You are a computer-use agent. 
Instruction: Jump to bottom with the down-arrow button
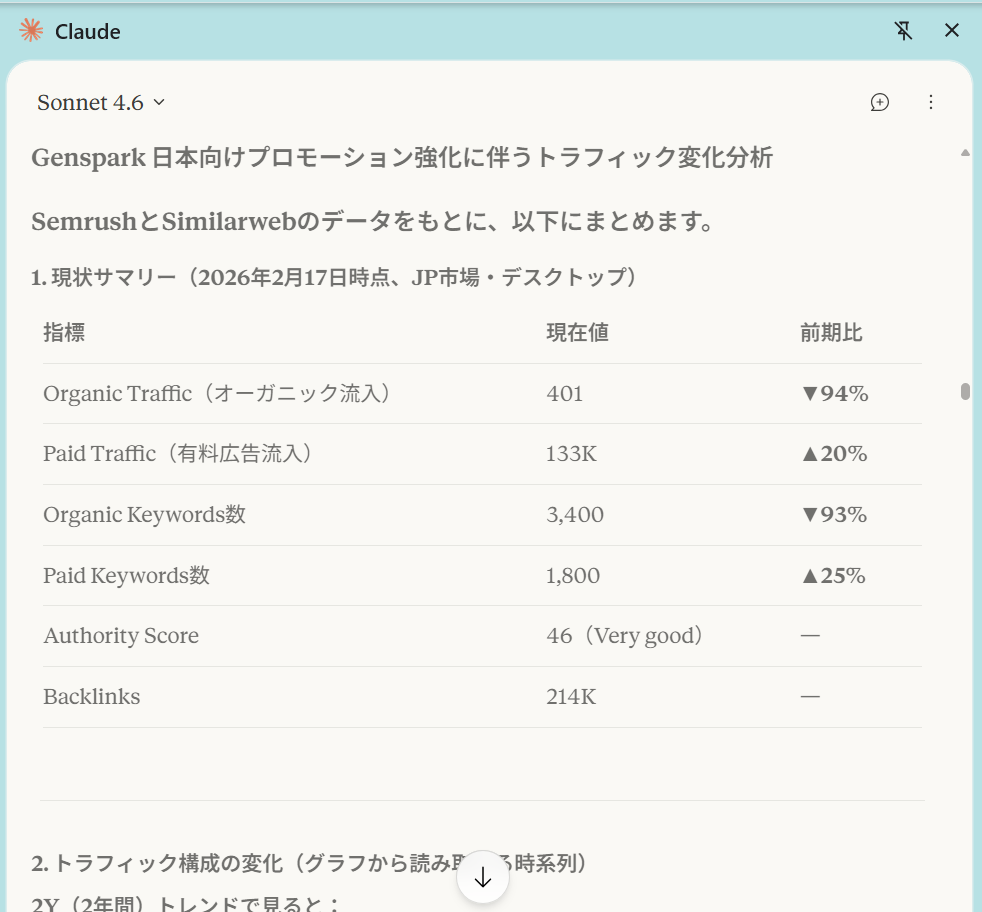click(x=483, y=877)
